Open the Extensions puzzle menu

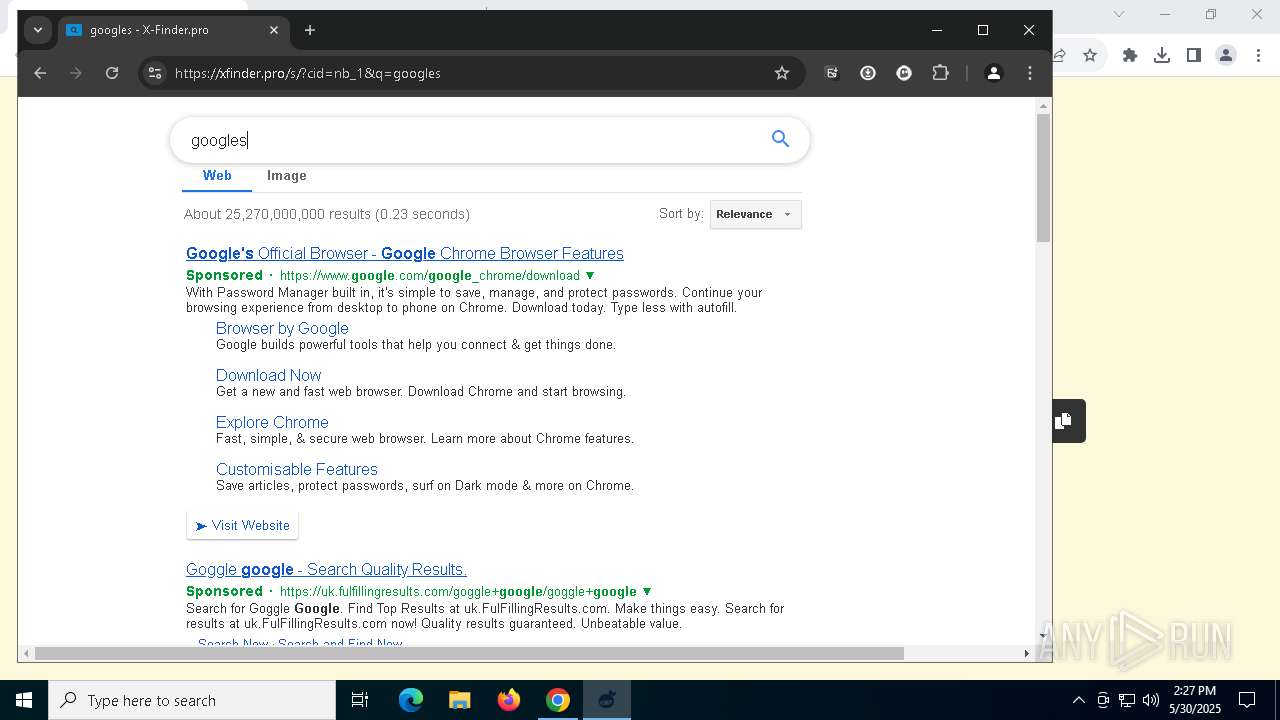pos(940,73)
